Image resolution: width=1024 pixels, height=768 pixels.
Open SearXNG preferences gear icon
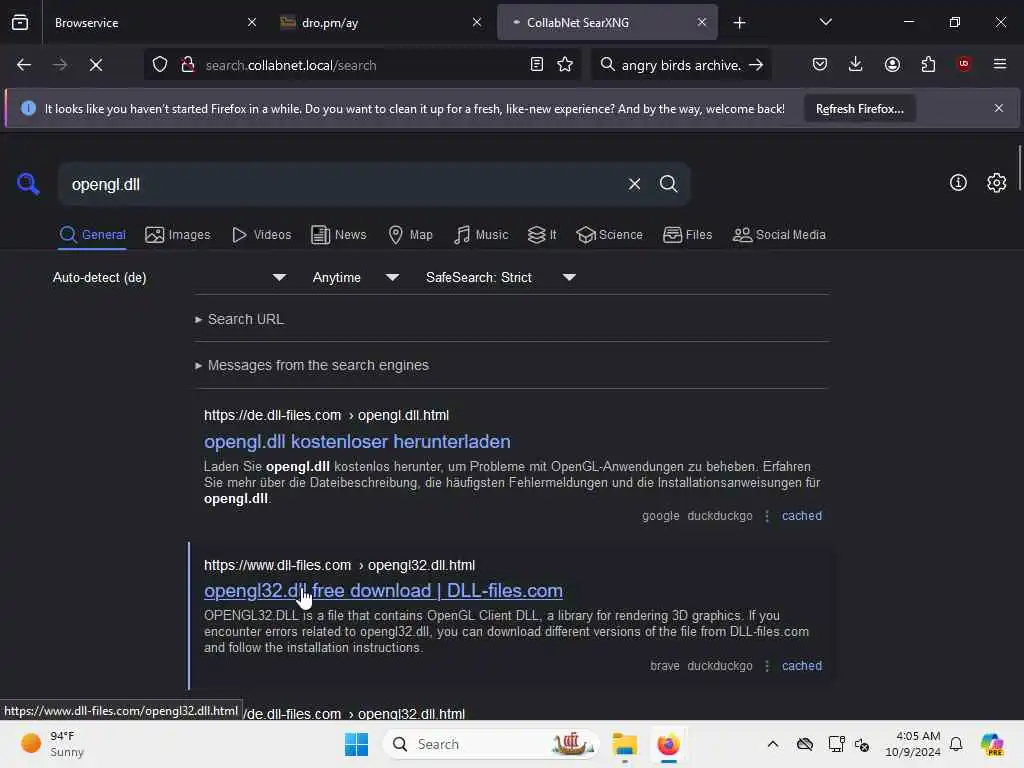tap(997, 183)
